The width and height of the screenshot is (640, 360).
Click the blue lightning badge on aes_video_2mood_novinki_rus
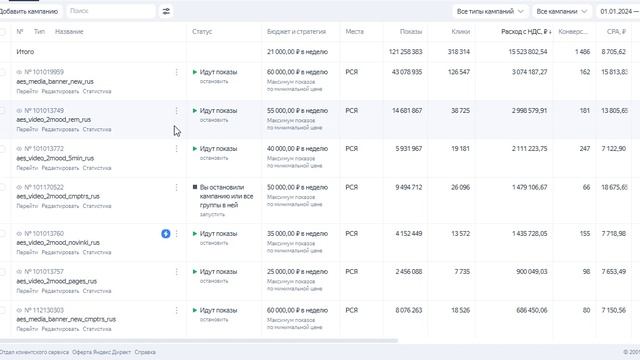click(x=166, y=234)
